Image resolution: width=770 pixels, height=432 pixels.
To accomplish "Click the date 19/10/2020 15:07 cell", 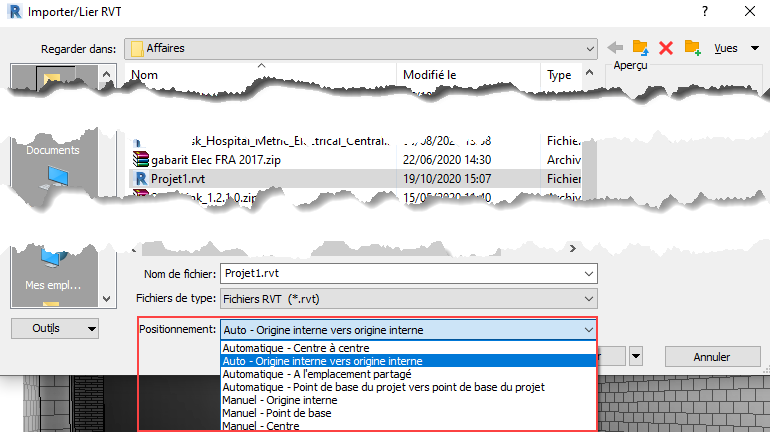I will (x=447, y=179).
